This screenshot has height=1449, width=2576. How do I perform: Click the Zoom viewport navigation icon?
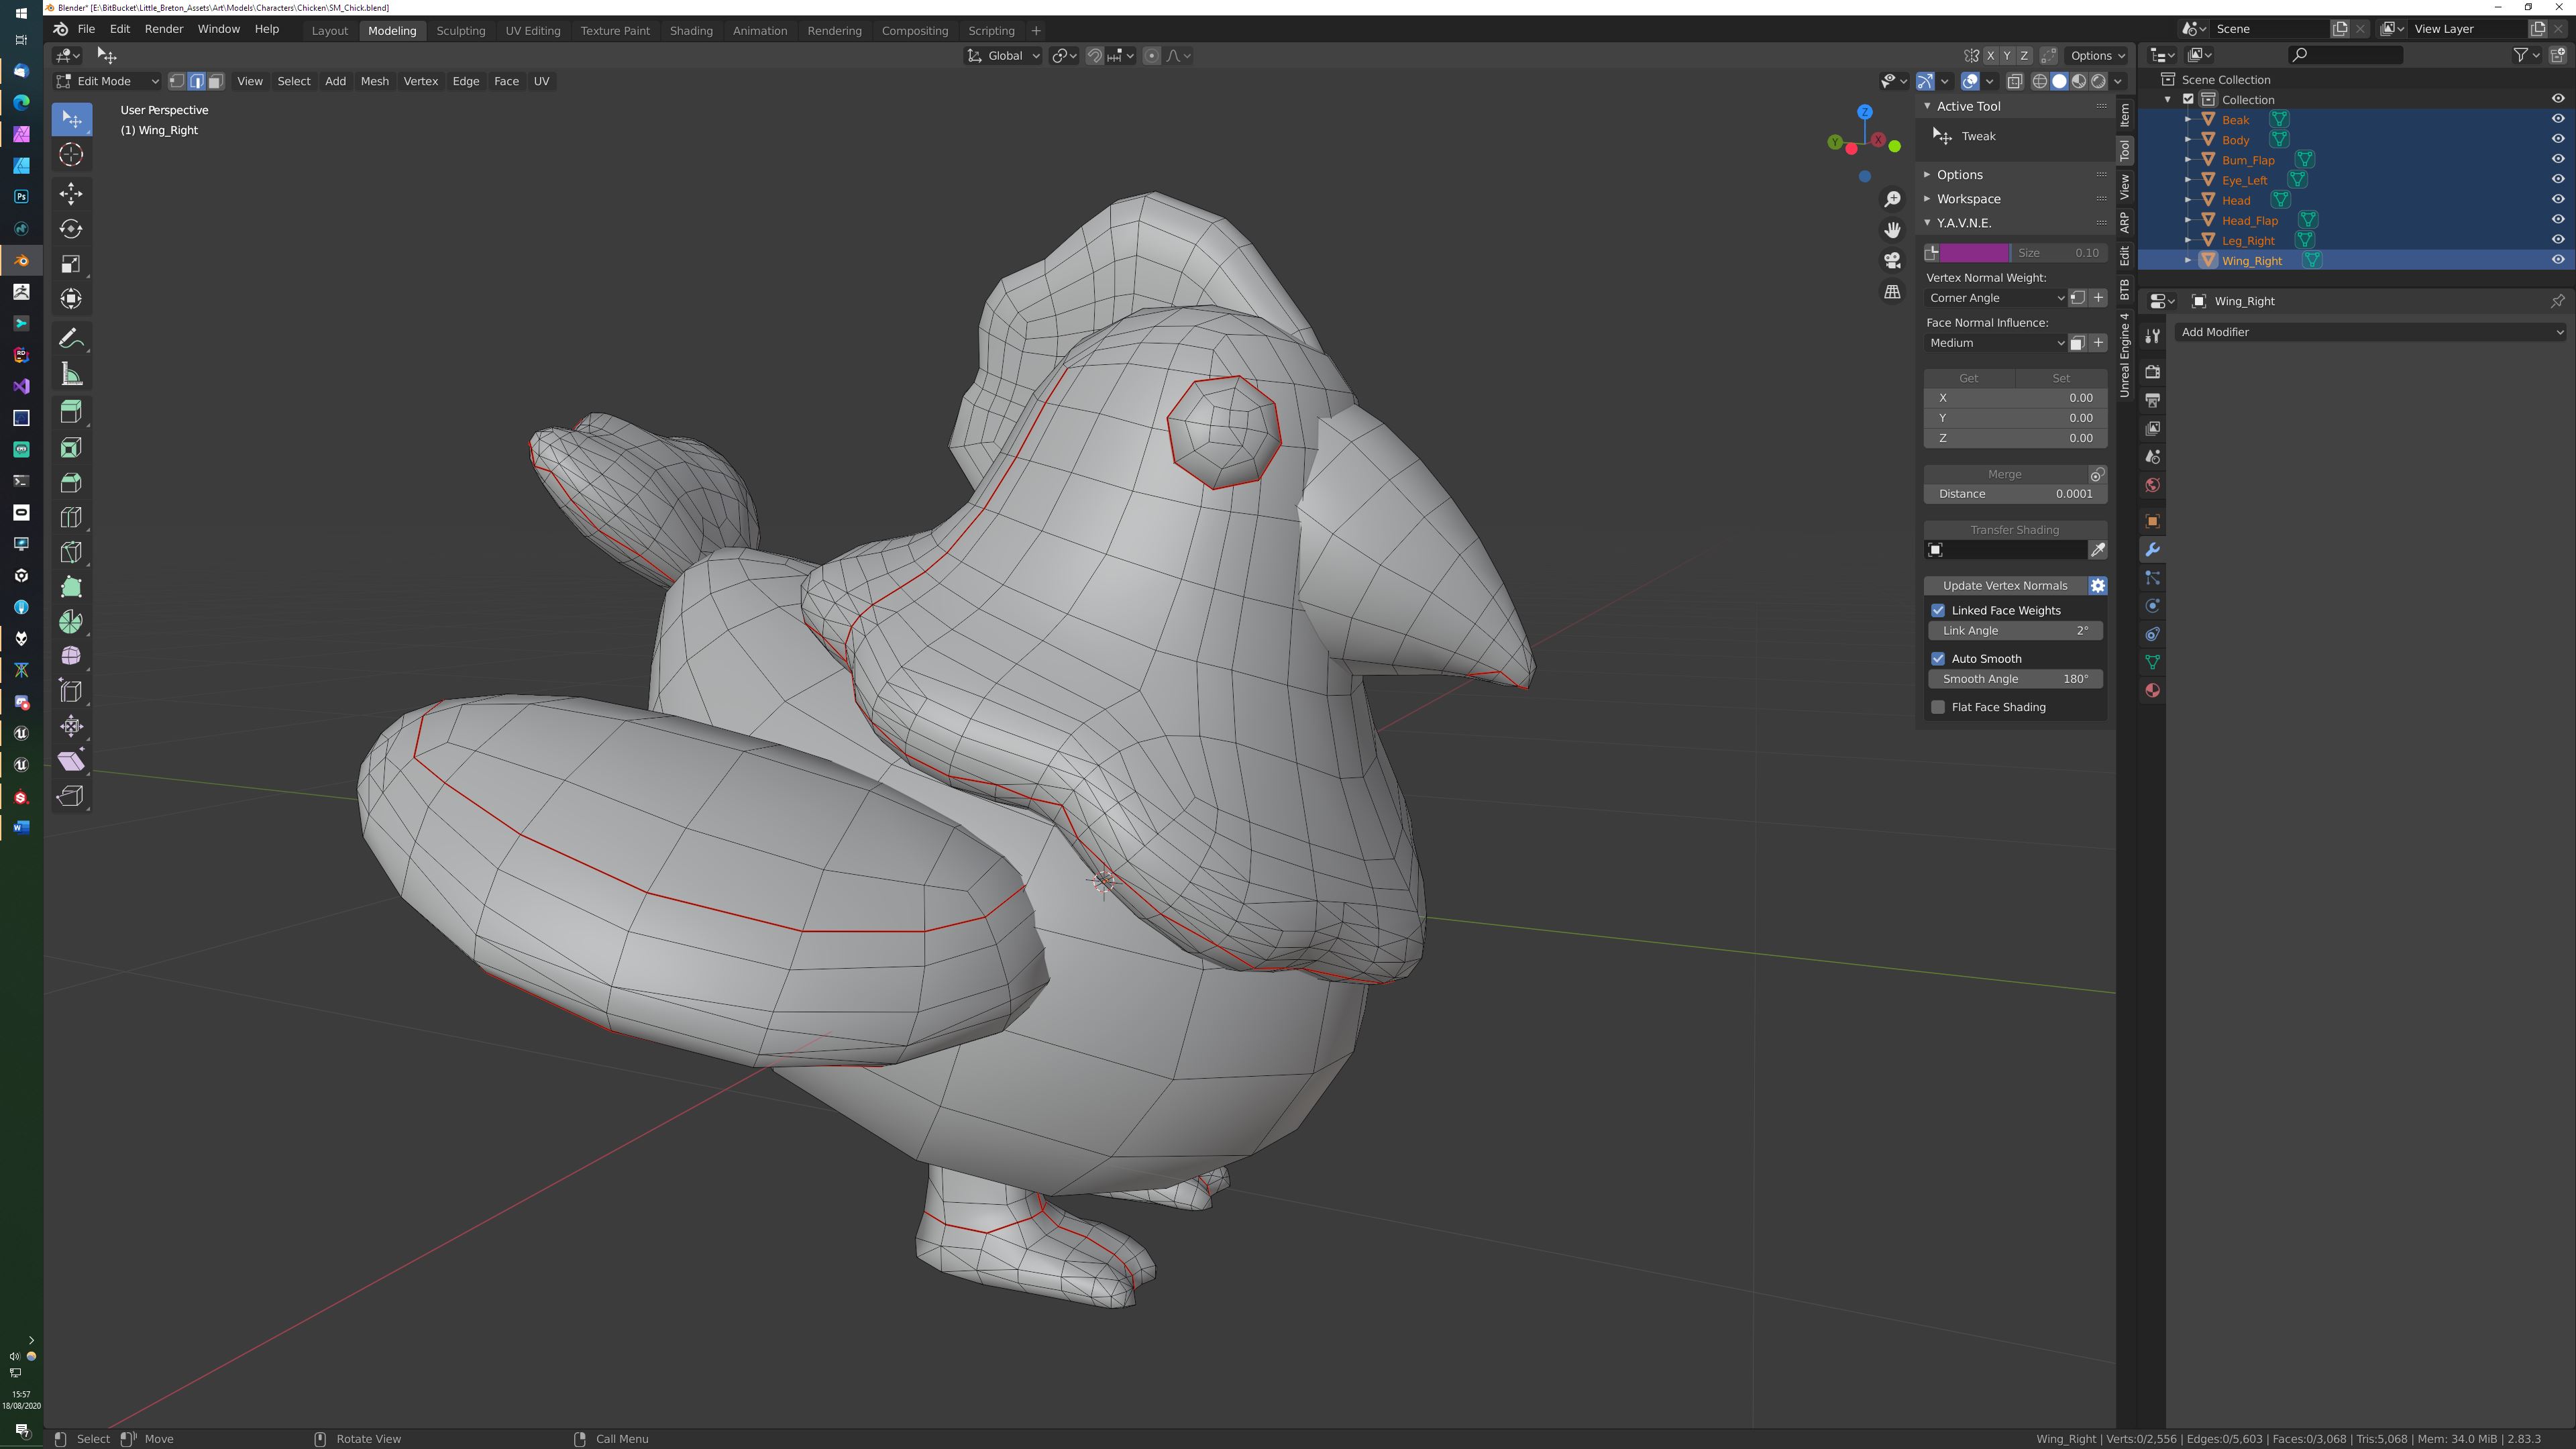1892,200
